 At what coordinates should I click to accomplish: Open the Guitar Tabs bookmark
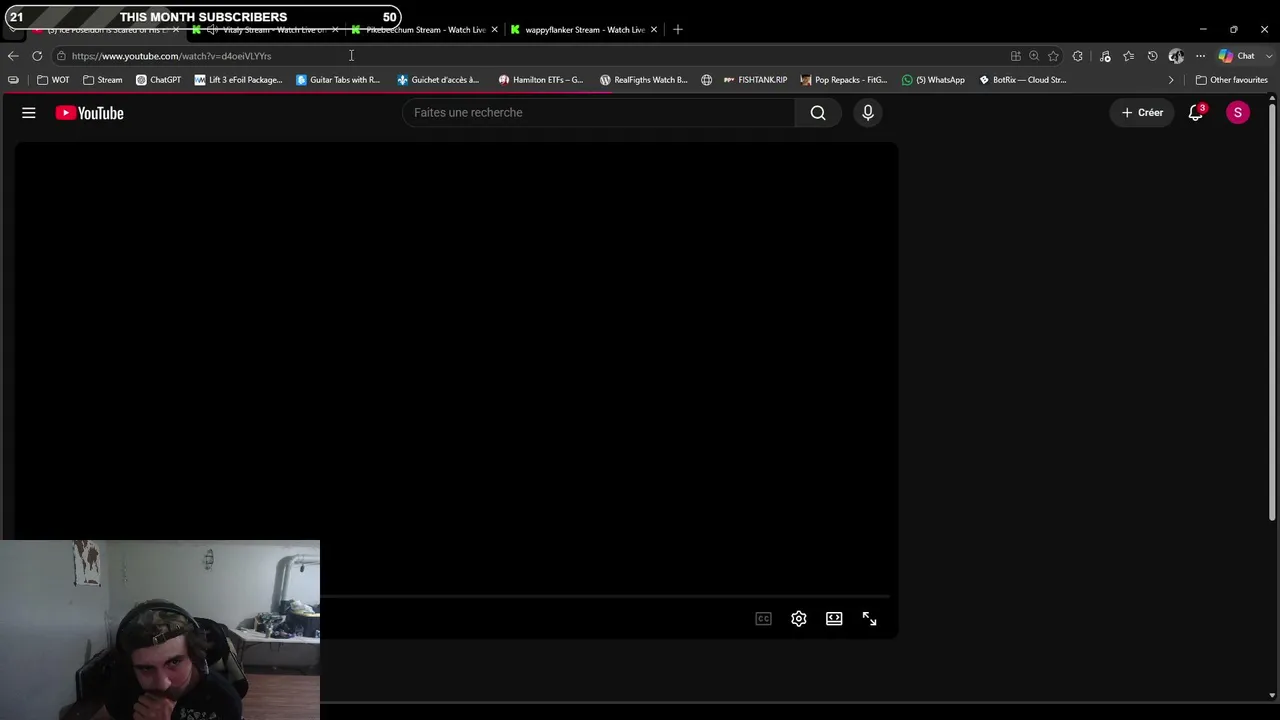coord(338,80)
